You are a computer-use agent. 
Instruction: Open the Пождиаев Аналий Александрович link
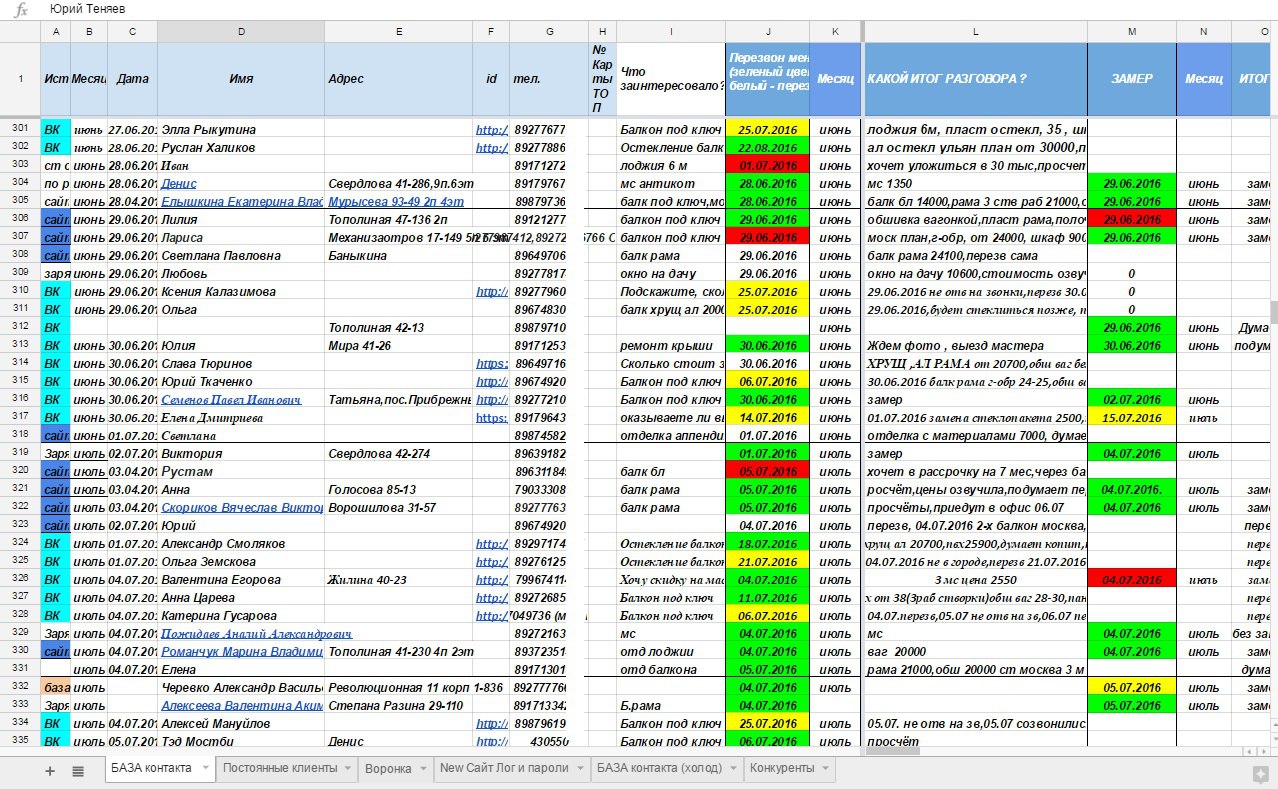click(x=256, y=634)
